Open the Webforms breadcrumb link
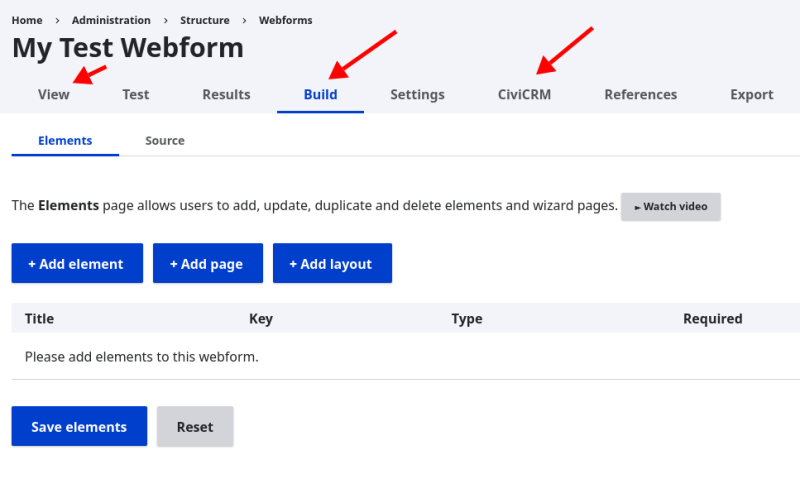This screenshot has height=479, width=800. (285, 20)
